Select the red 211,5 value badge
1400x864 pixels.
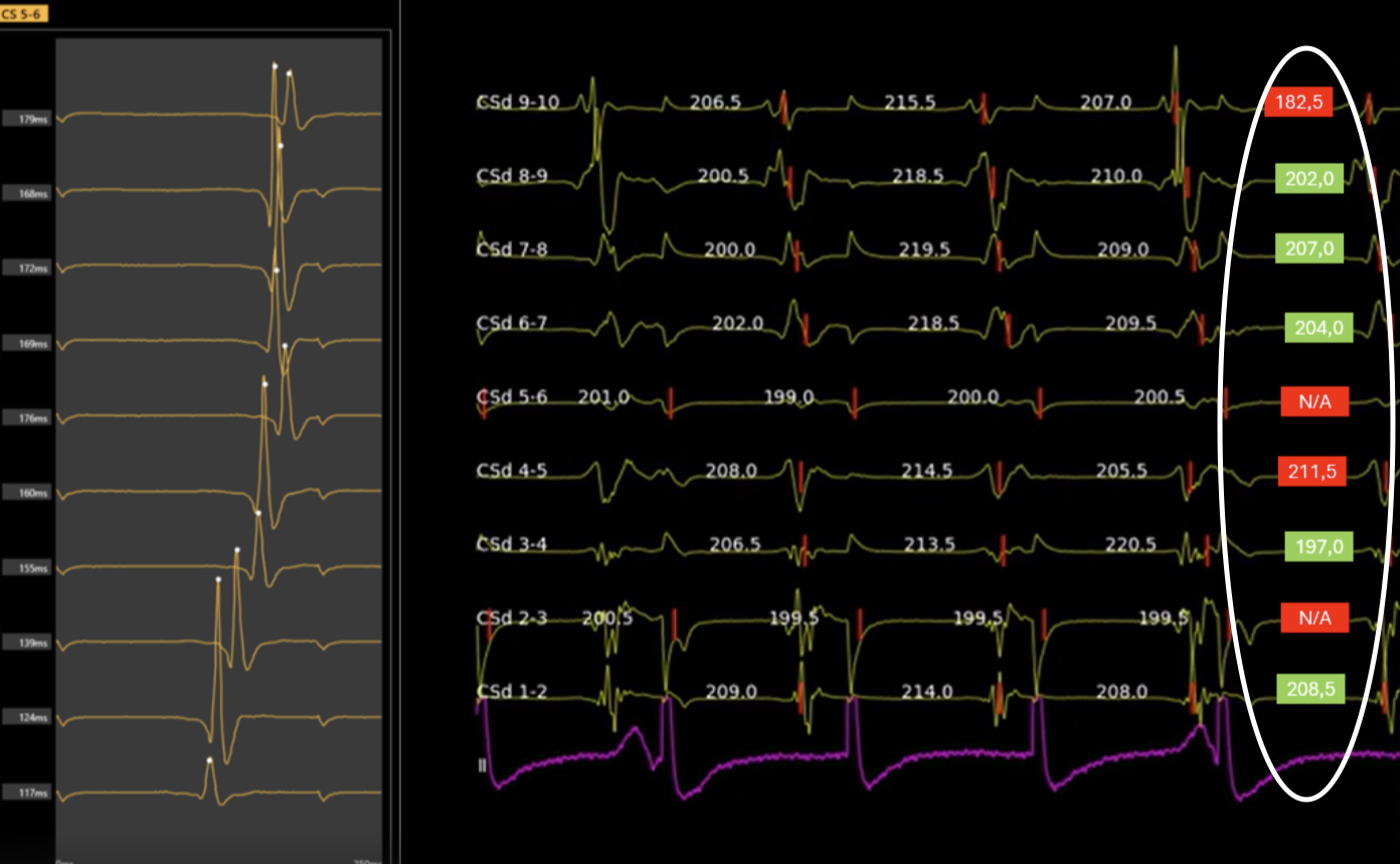tap(1312, 471)
